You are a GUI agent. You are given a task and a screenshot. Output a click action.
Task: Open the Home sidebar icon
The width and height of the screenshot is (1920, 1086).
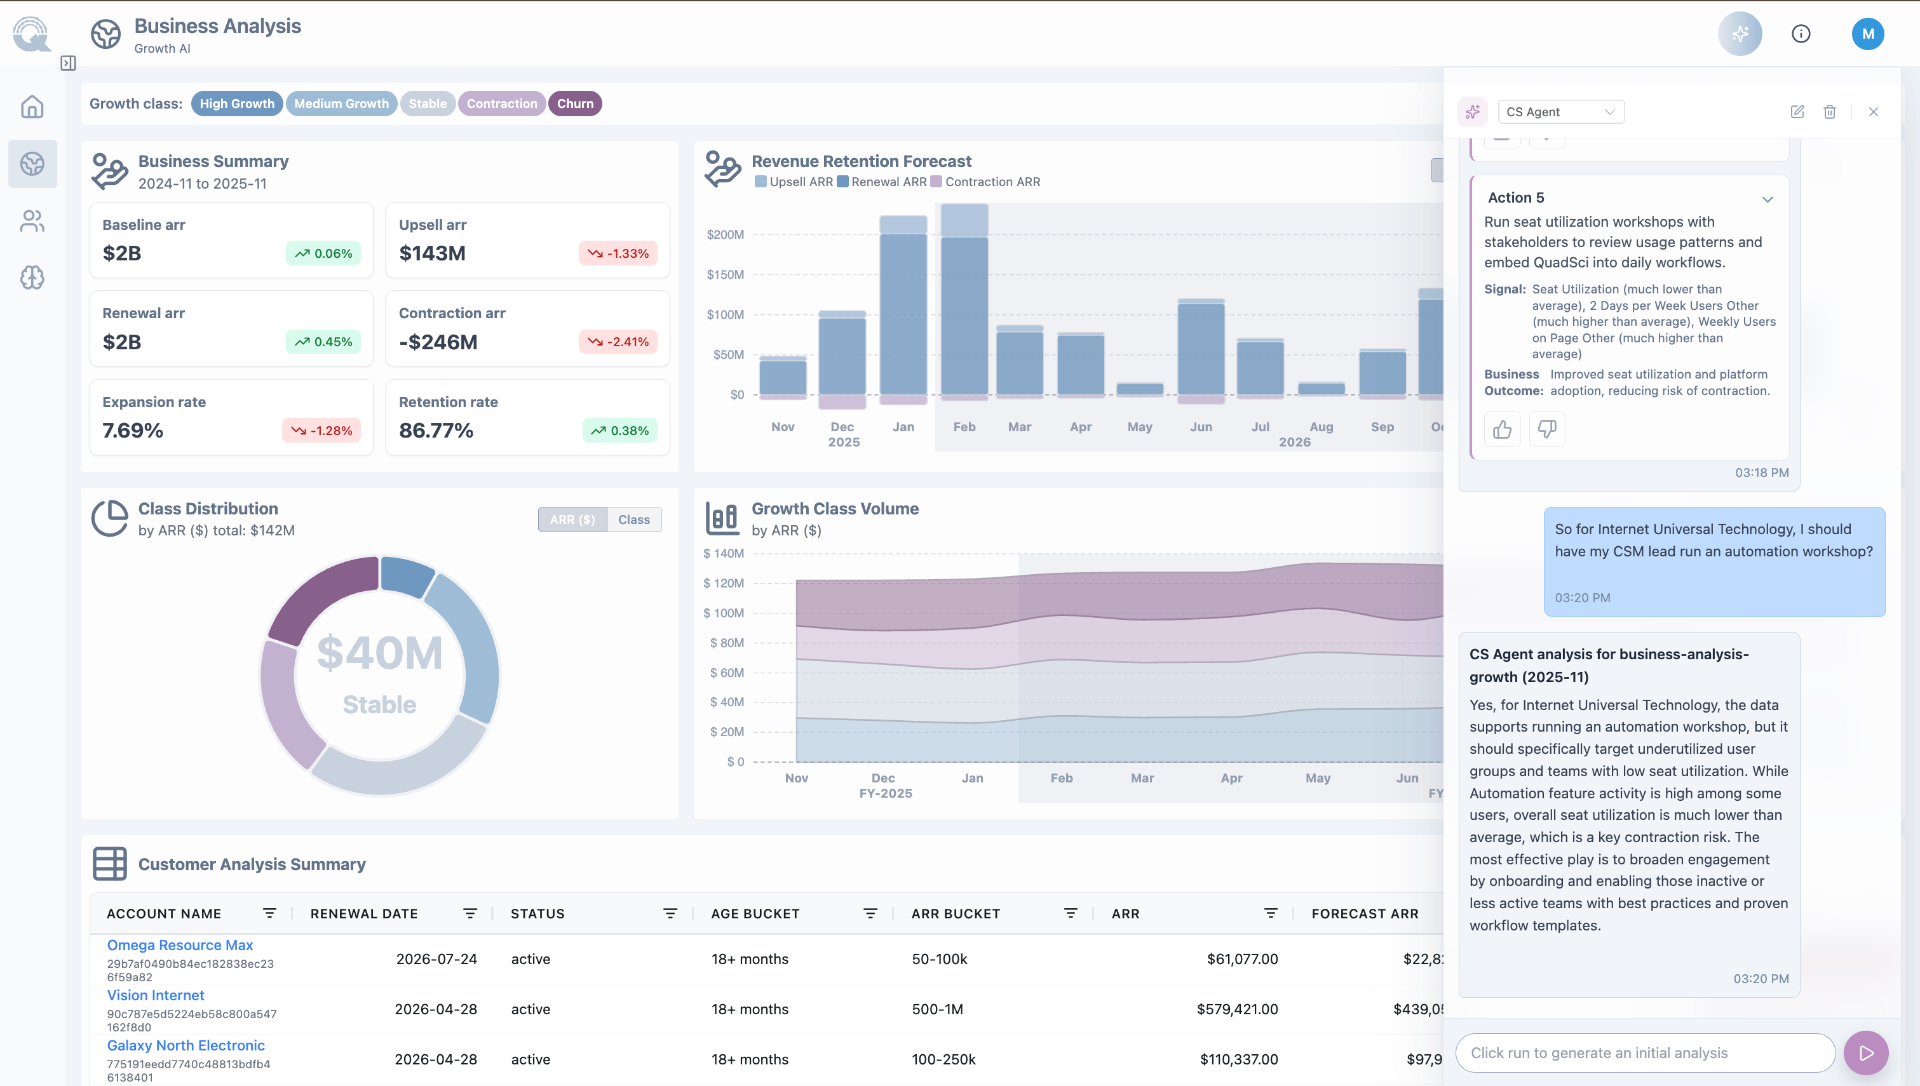coord(32,106)
